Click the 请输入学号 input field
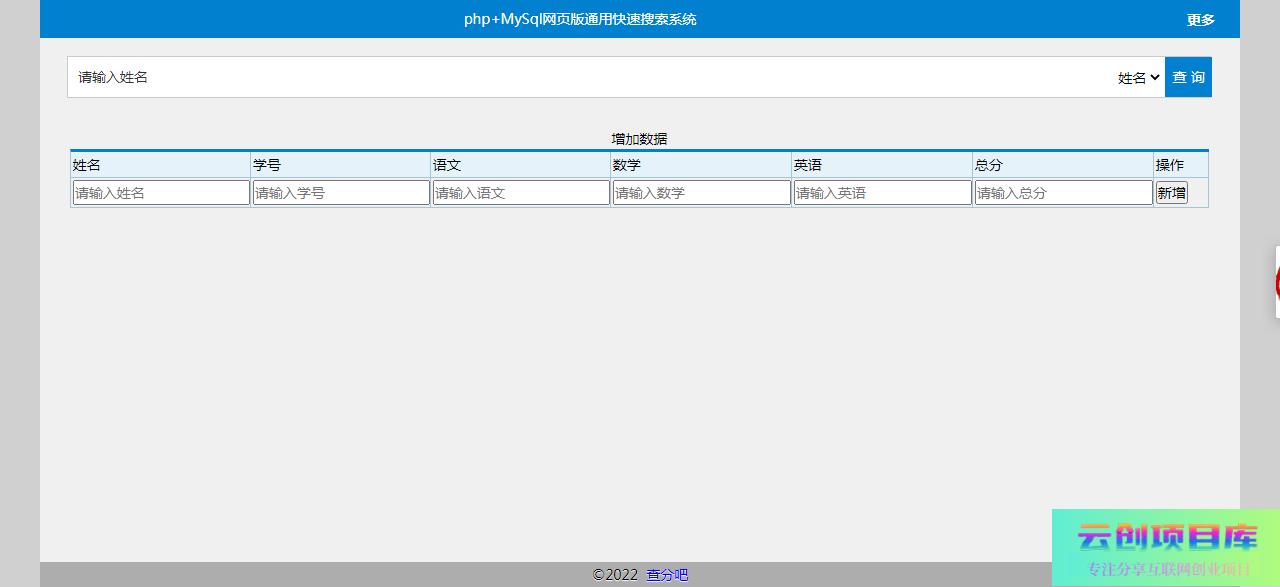 (341, 193)
